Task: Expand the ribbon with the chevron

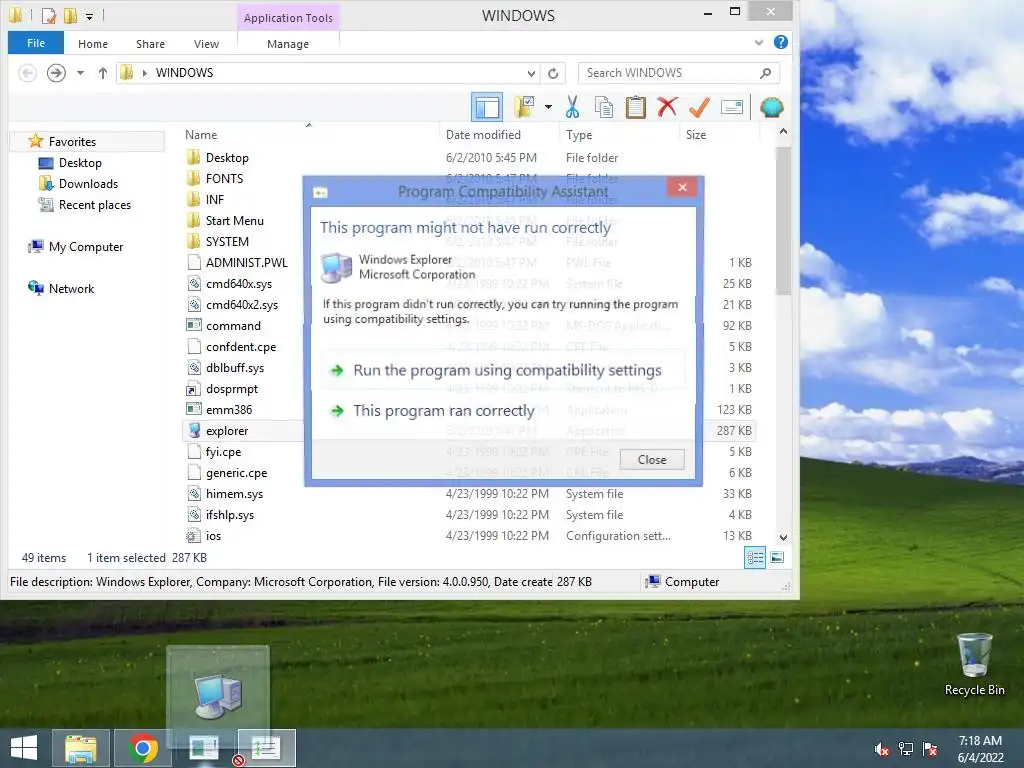Action: pyautogui.click(x=759, y=42)
